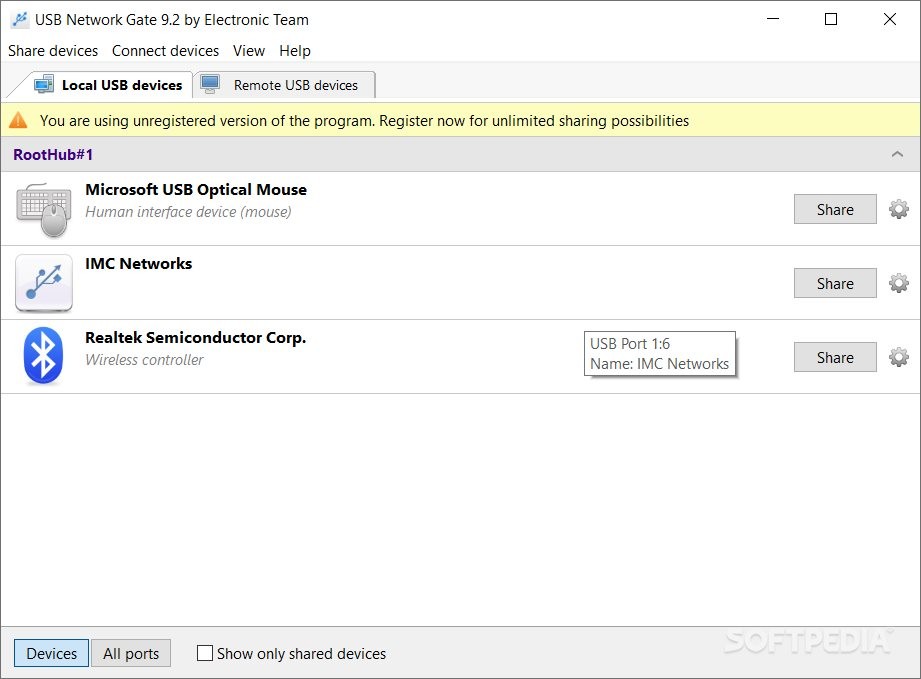This screenshot has height=679, width=921.
Task: Click the IMC Networks USB device icon
Action: 43,283
